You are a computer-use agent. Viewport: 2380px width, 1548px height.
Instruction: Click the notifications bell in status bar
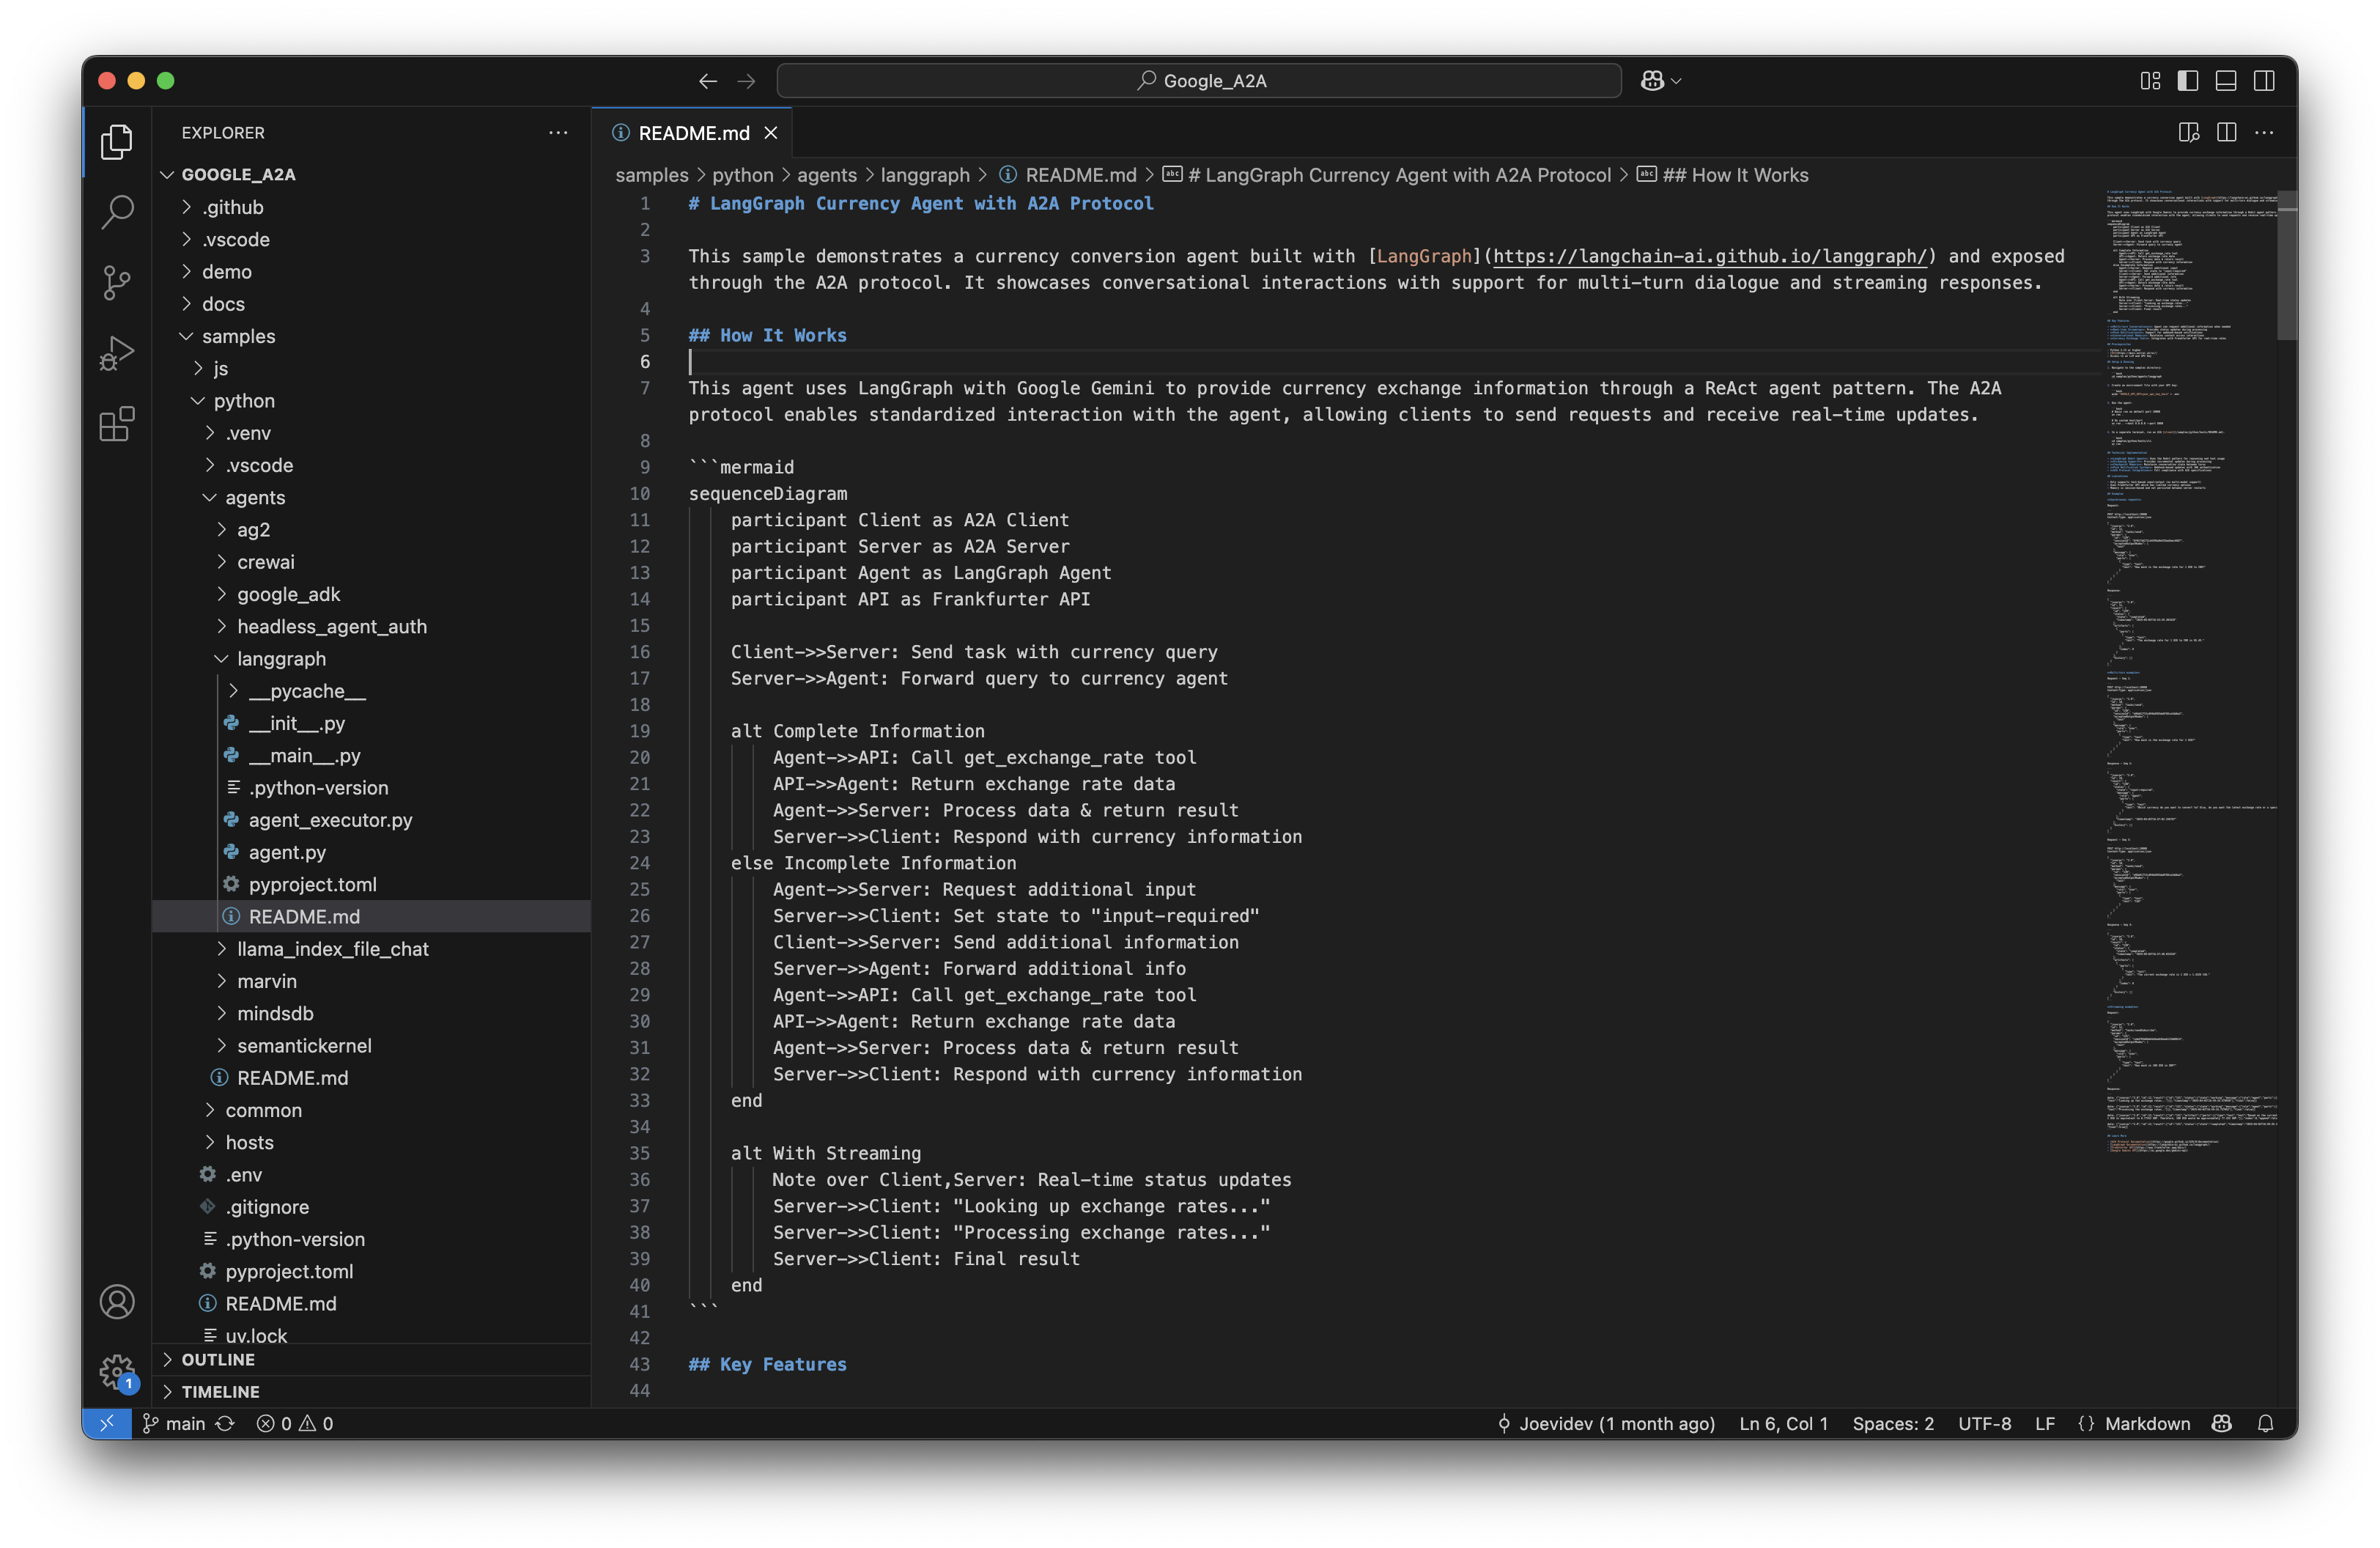click(2266, 1423)
